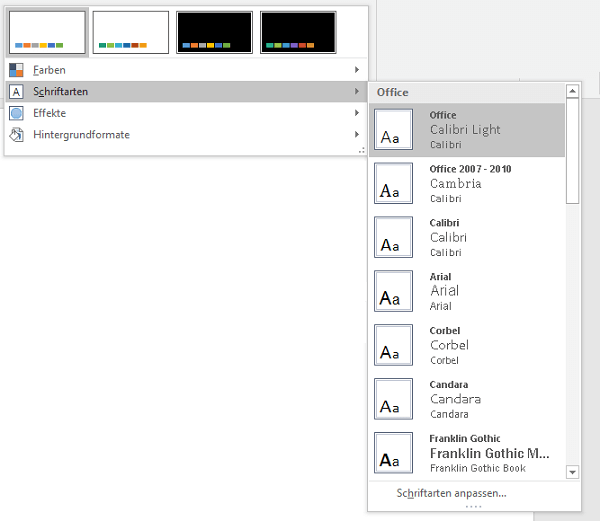The height and width of the screenshot is (521, 600).
Task: Click the Aa preview for Franklin Gothic set
Action: (393, 453)
